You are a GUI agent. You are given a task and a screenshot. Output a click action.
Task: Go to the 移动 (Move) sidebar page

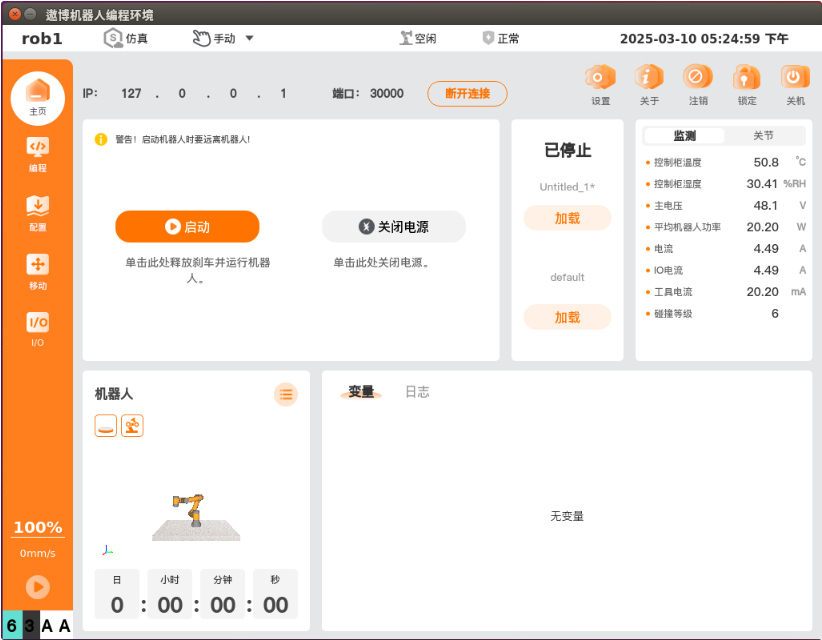point(37,270)
